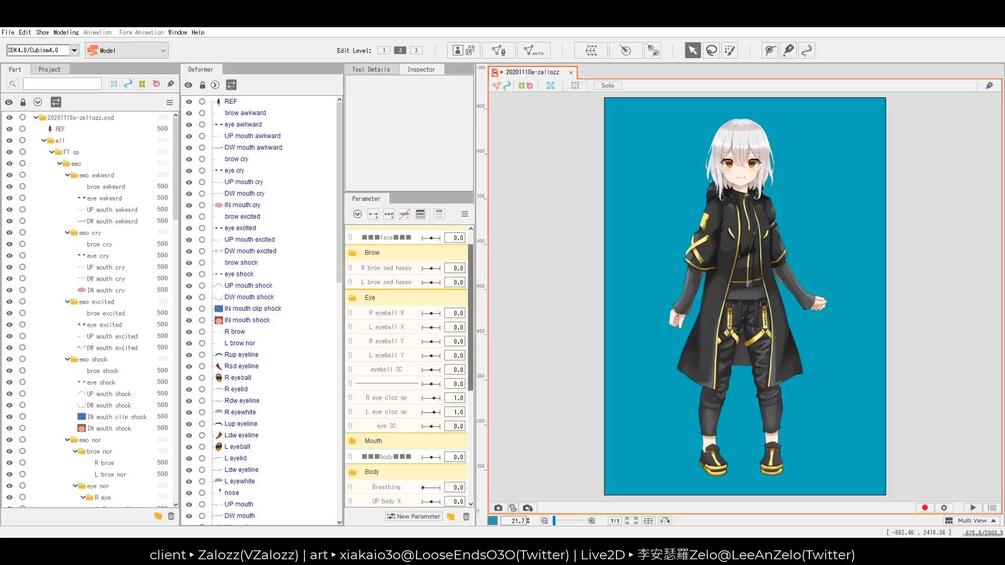Click the Solo button above the canvas
The image size is (1005, 565).
click(608, 85)
